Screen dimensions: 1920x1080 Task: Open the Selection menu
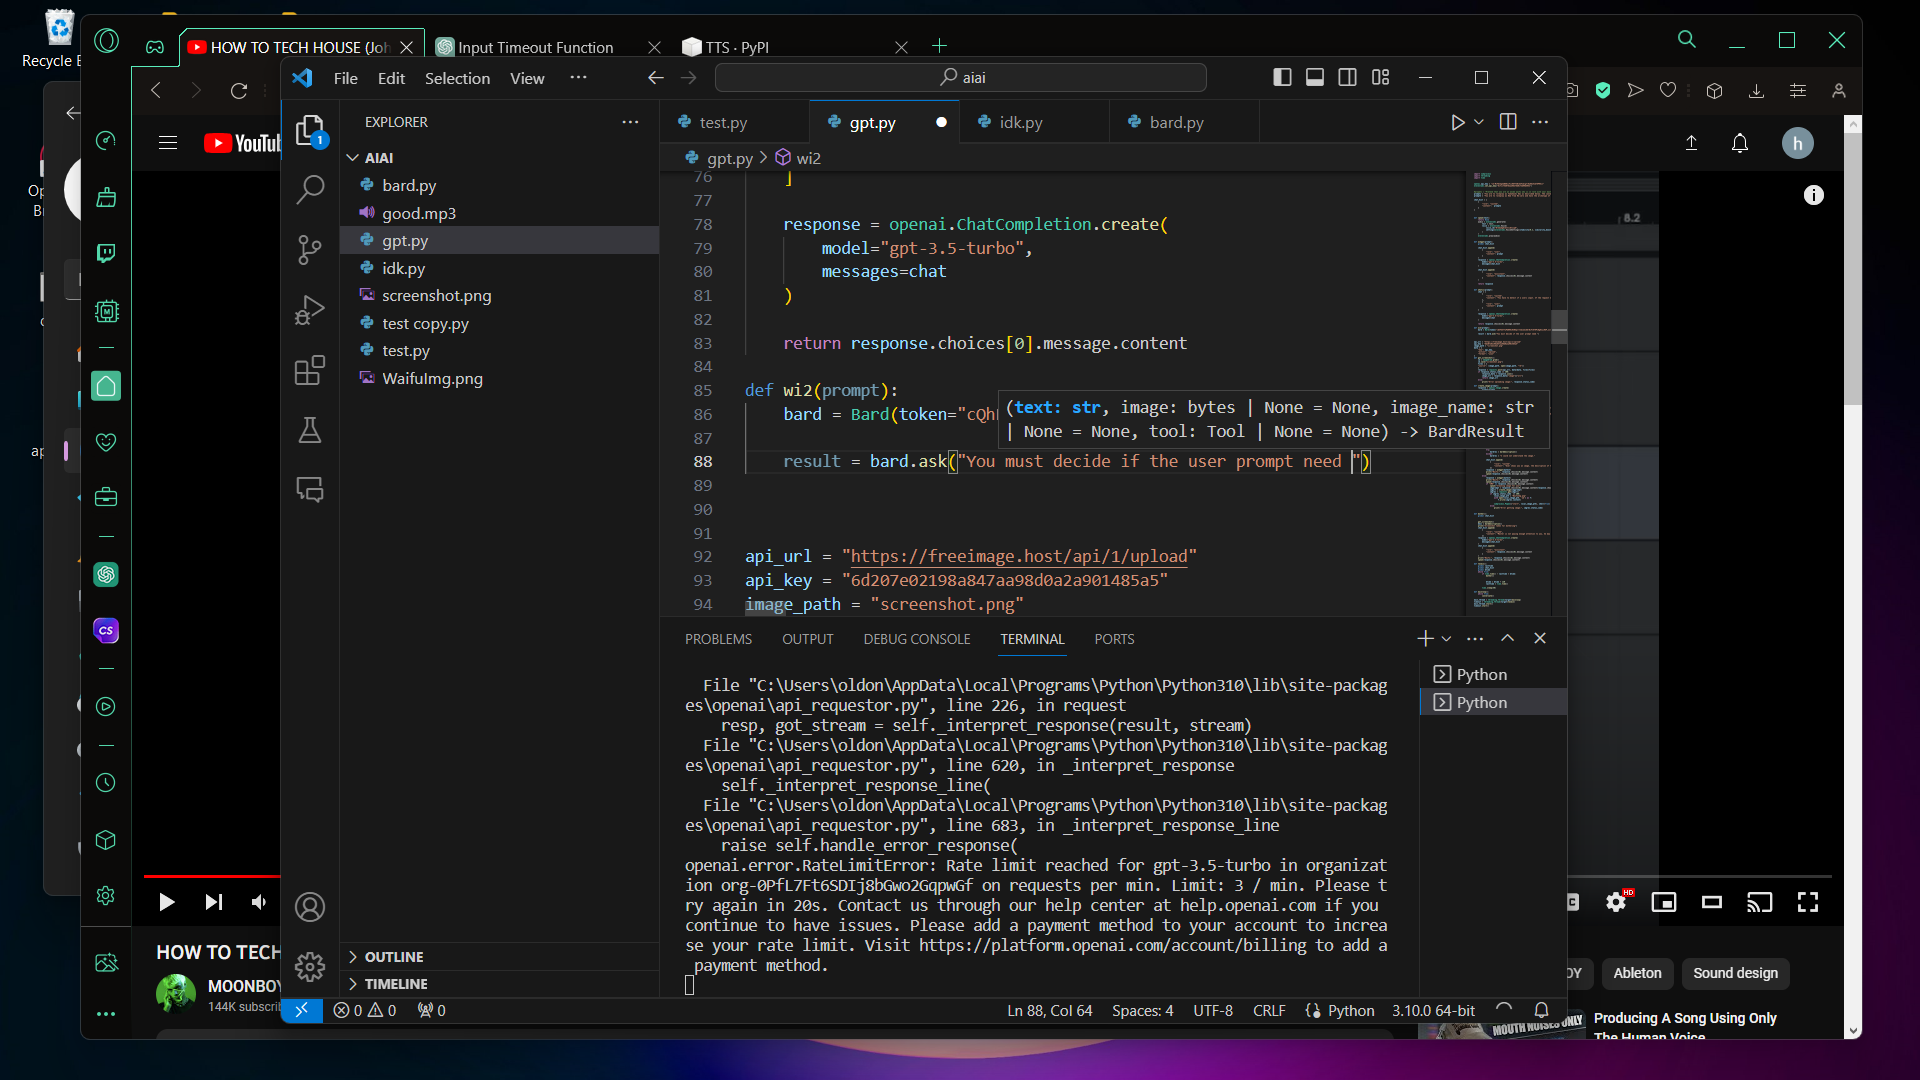click(457, 78)
